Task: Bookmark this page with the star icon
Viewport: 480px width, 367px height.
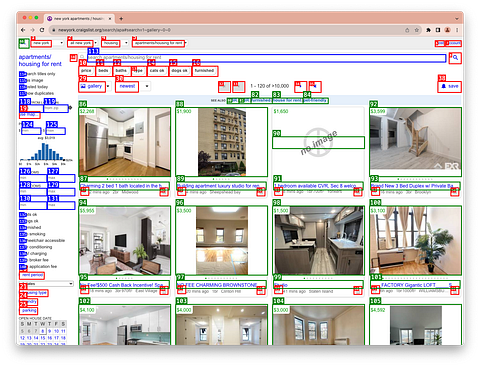Action: pos(417,30)
